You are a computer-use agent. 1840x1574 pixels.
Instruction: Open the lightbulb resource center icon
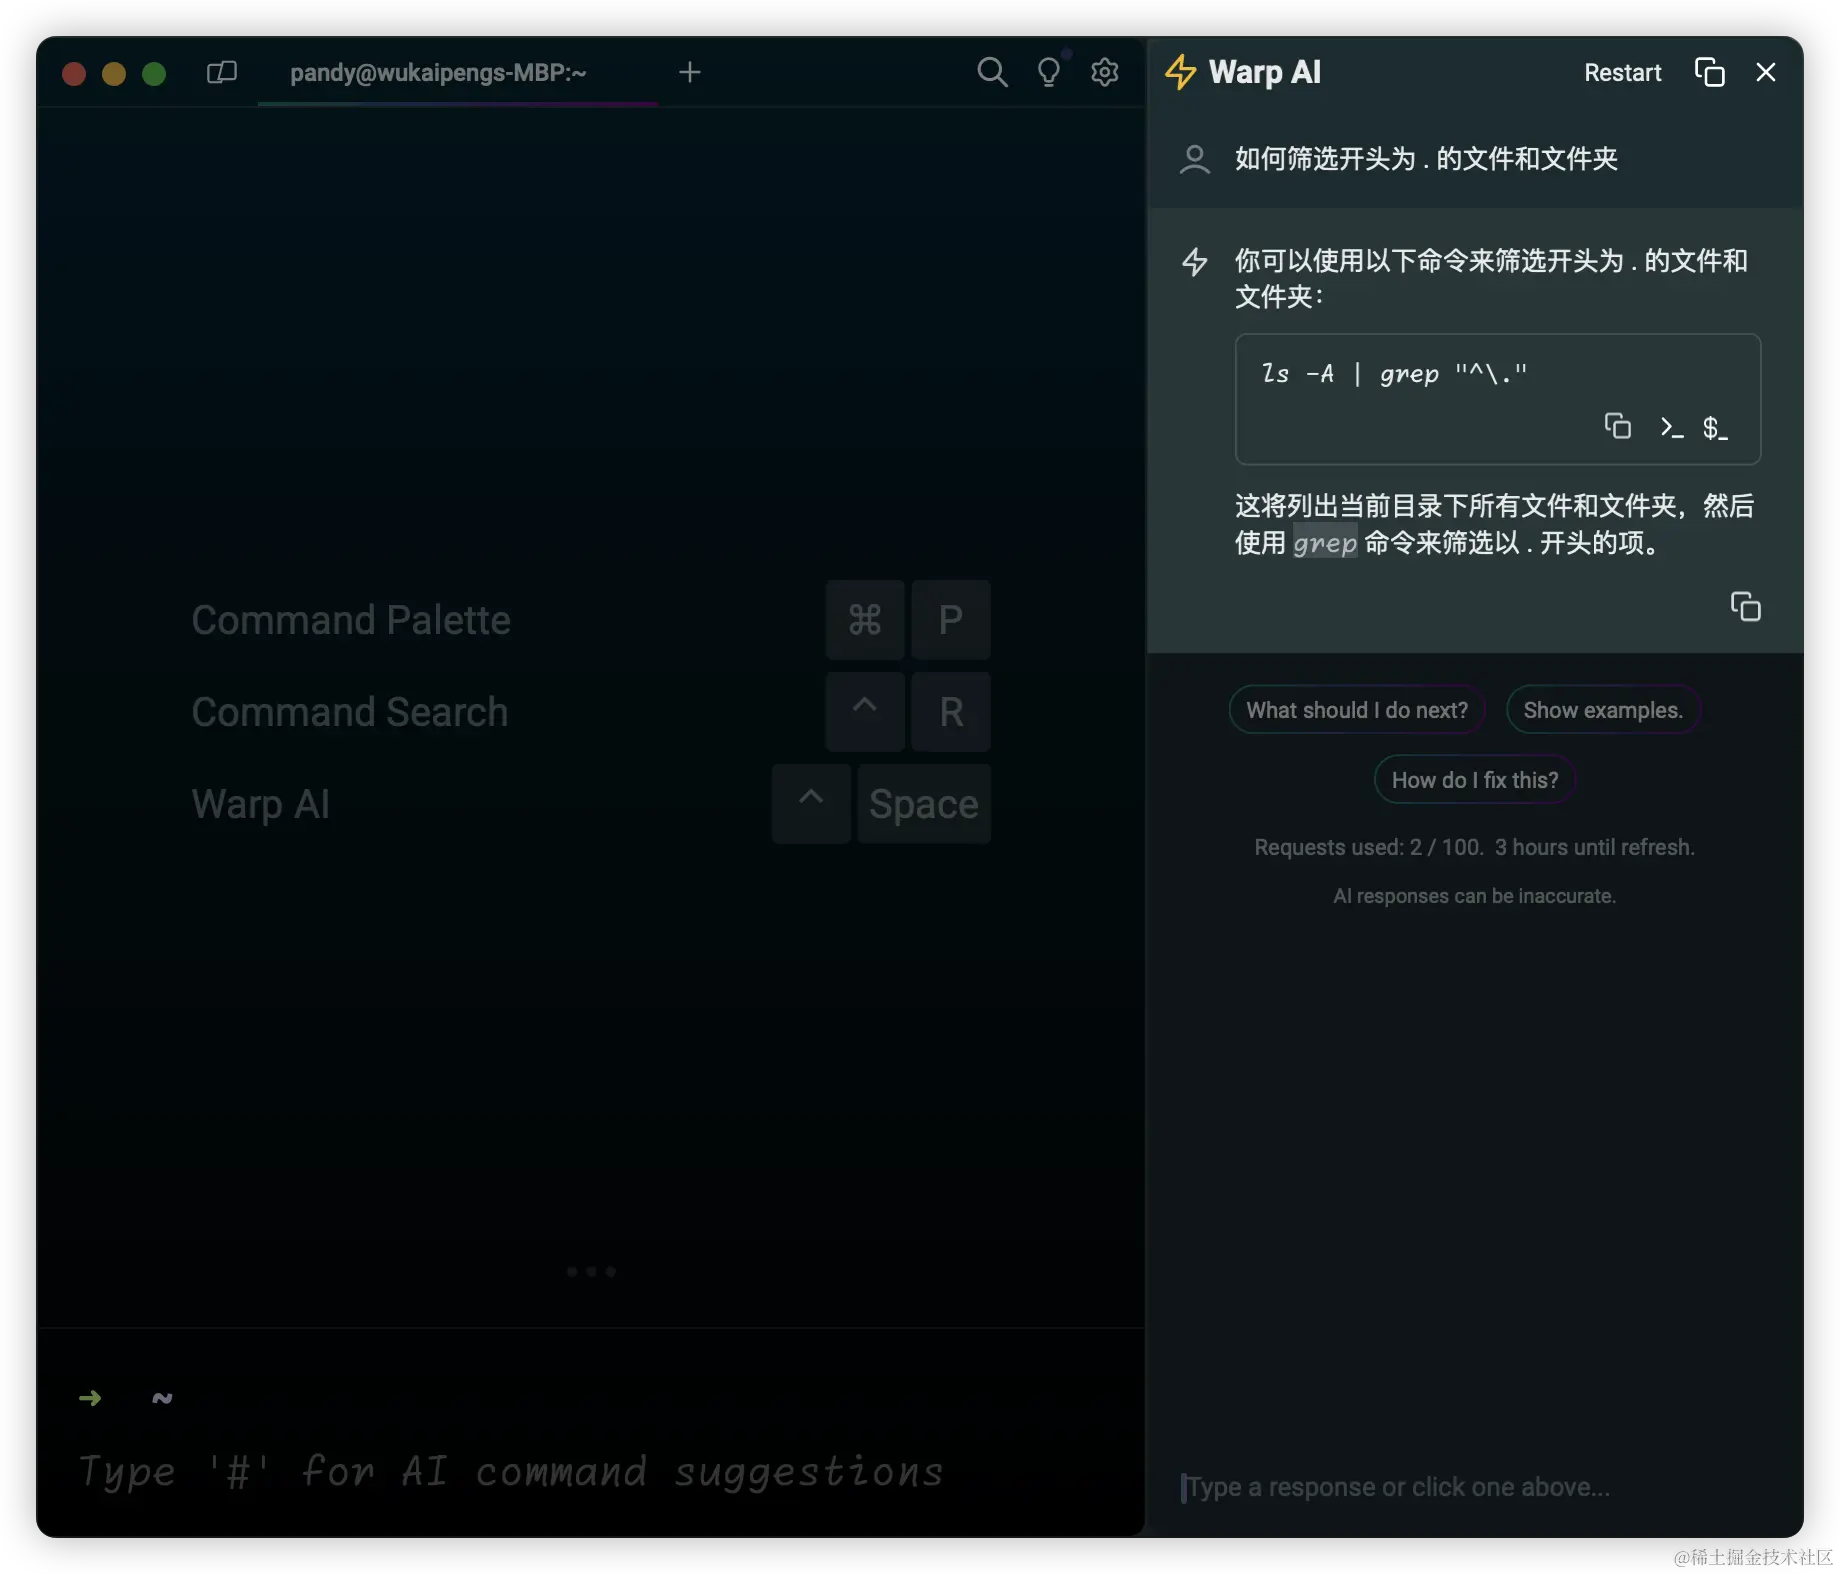pos(1048,72)
